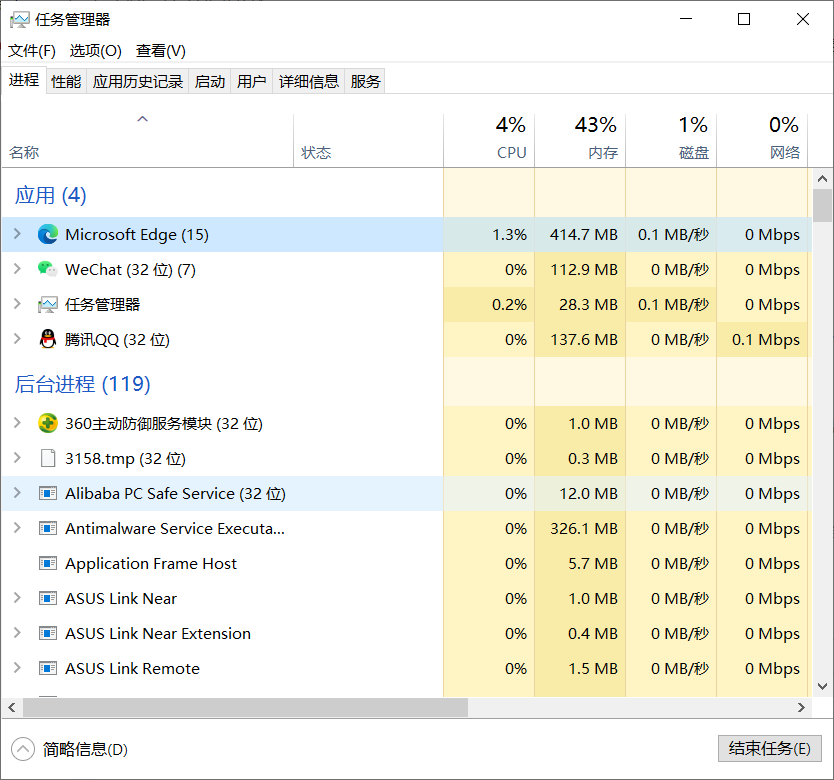
Task: Click the Task Manager title bar icon
Action: (20, 20)
